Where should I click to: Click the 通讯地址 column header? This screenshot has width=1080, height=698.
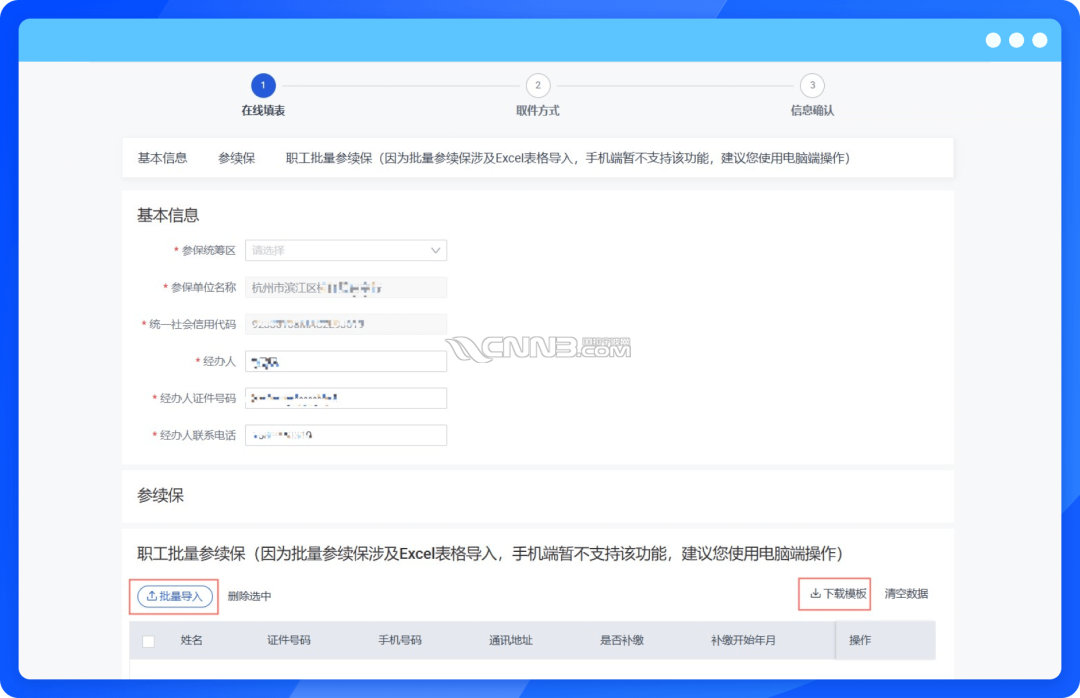point(510,640)
